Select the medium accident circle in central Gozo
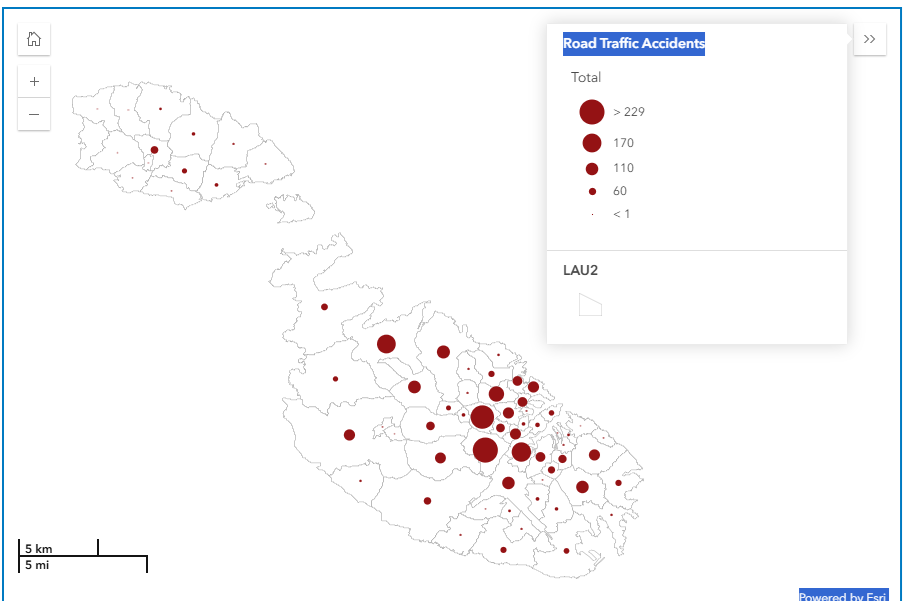 click(154, 150)
